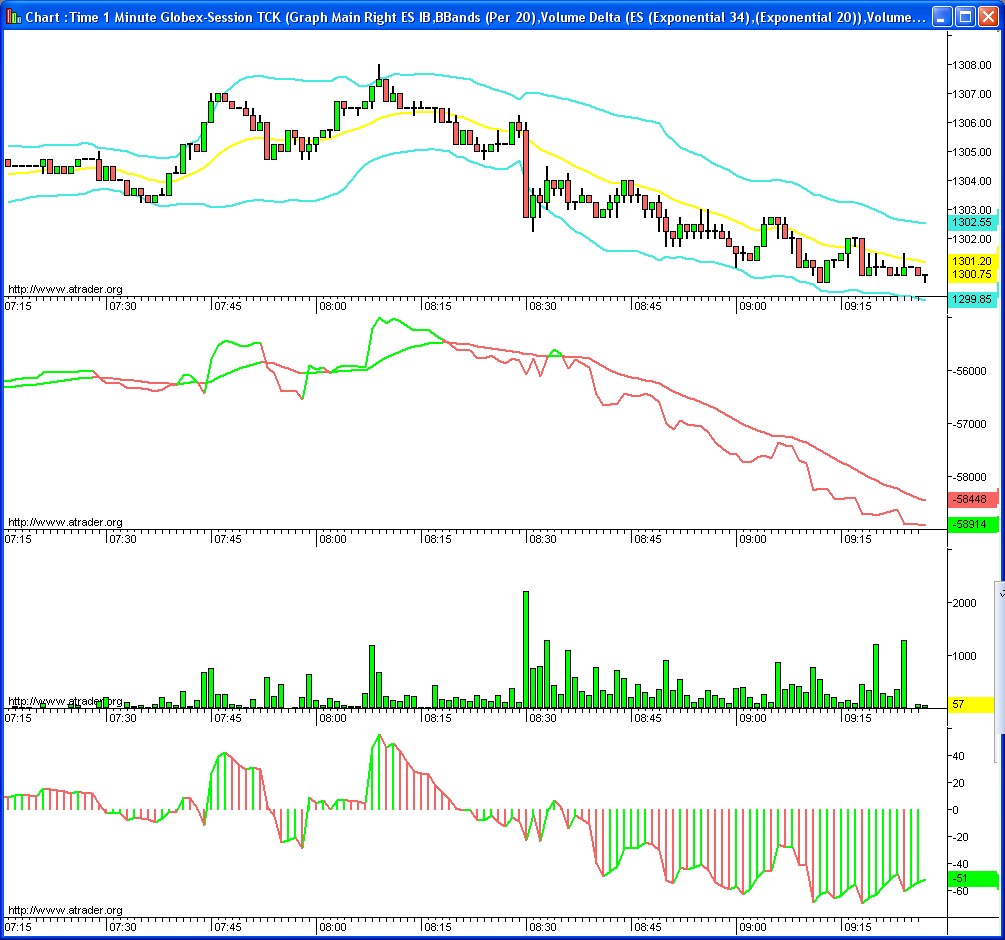Click the chart application icon in title bar
The image size is (1005, 940).
tap(12, 17)
